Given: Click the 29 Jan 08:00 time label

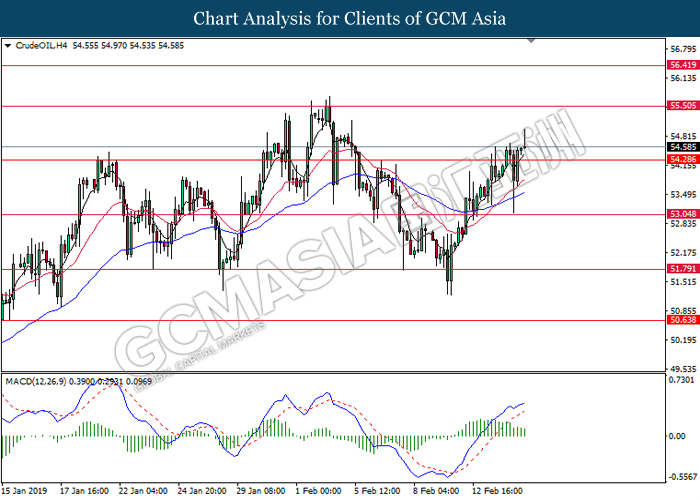Looking at the screenshot, I should [261, 491].
